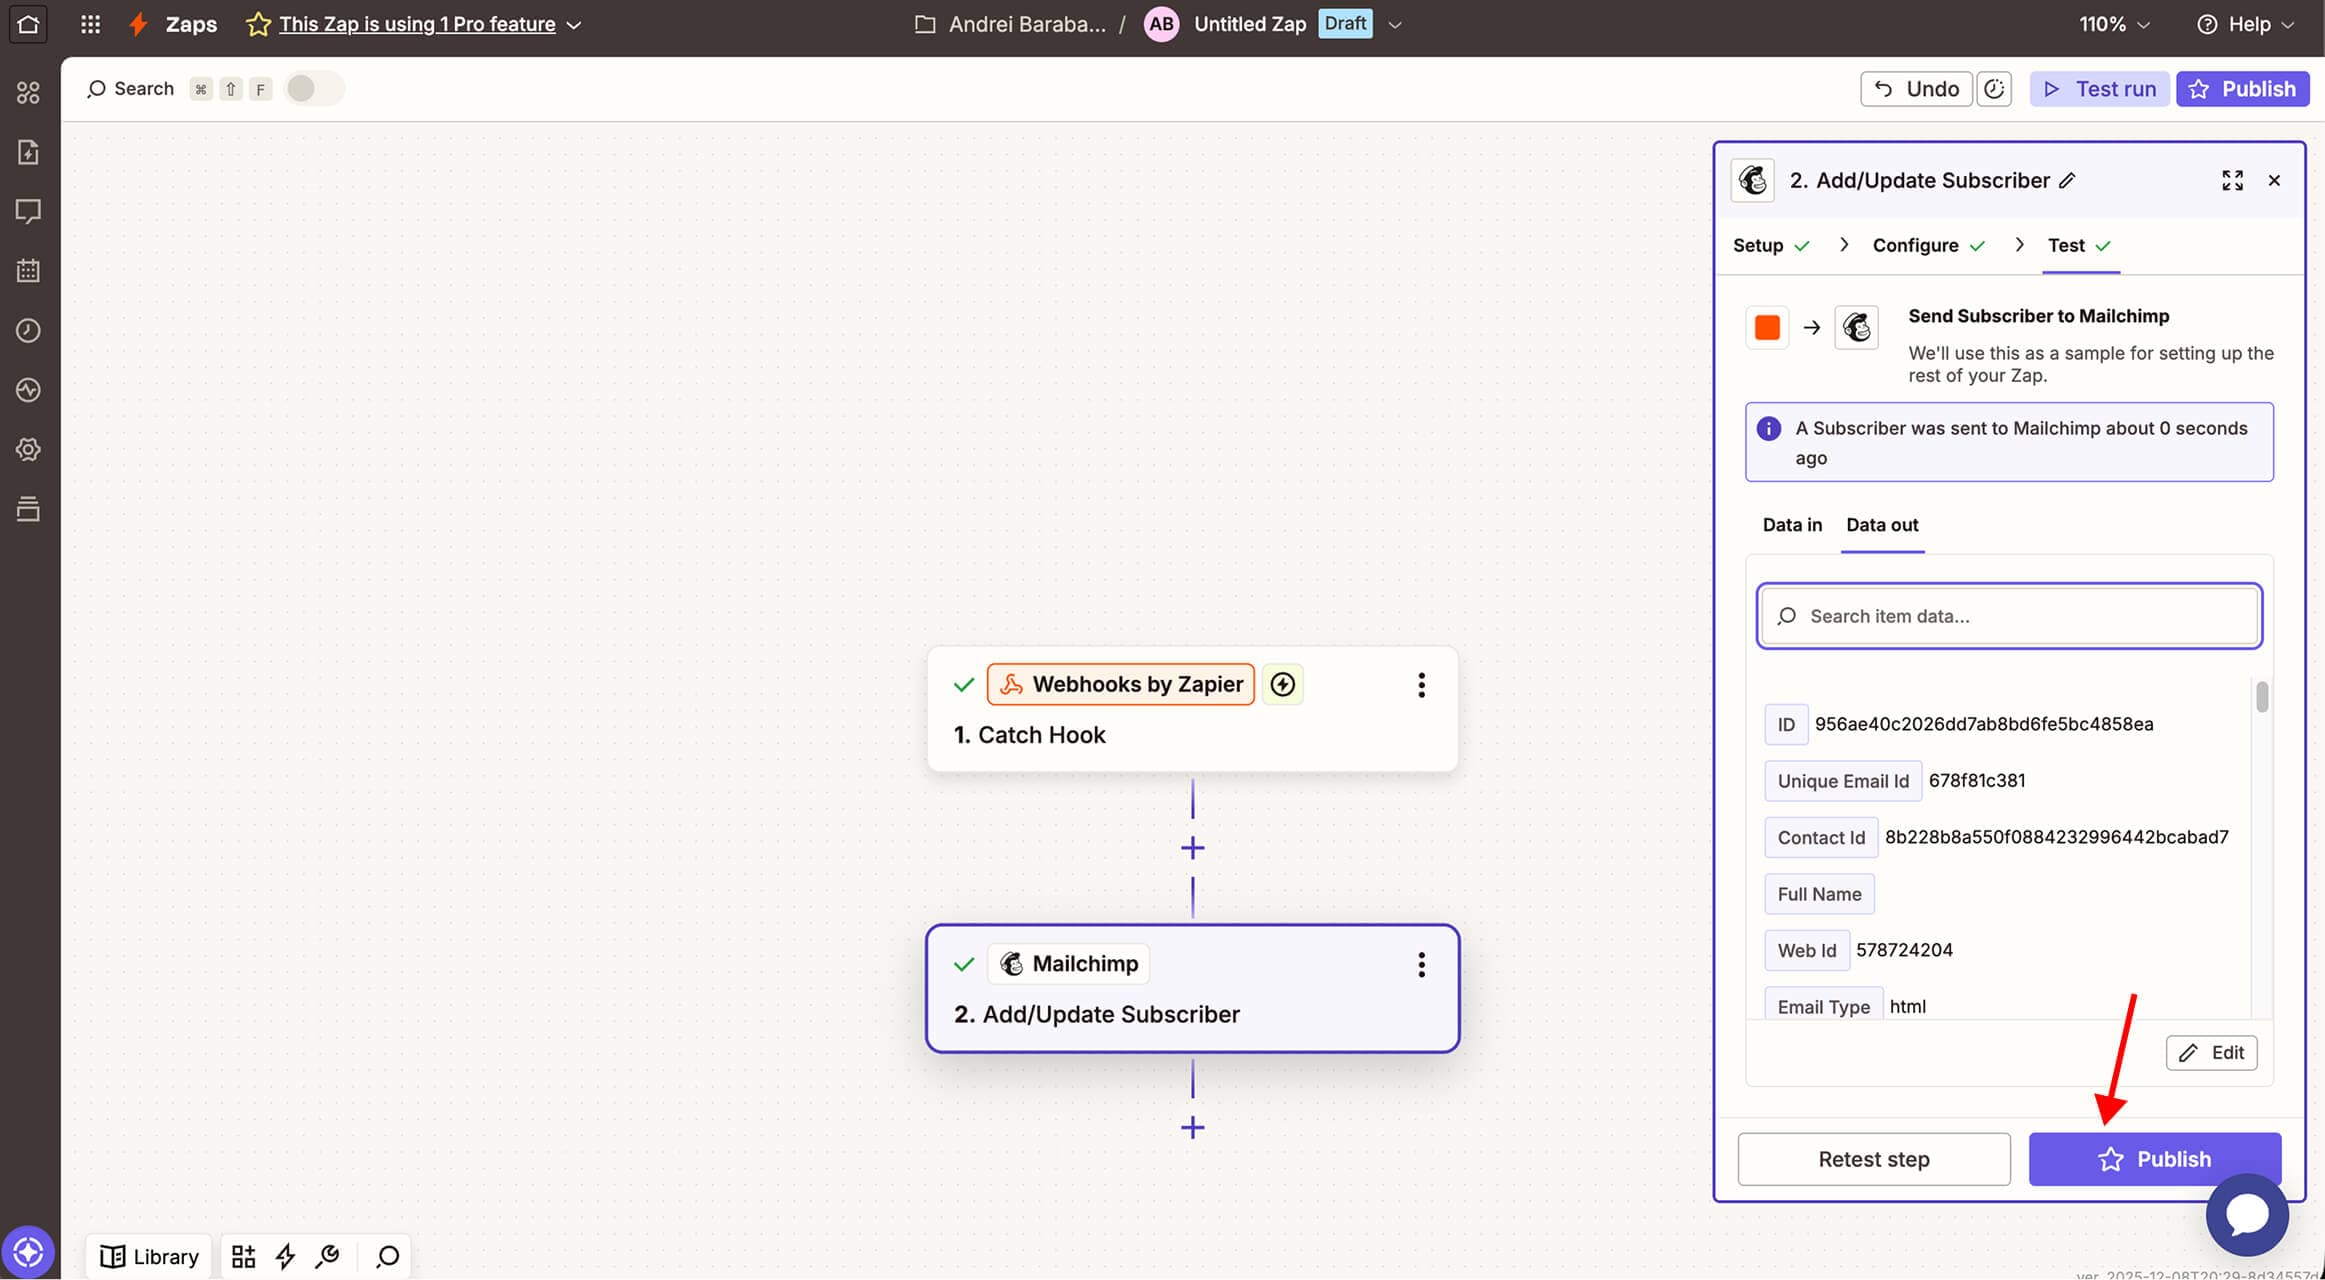This screenshot has height=1280, width=2325.
Task: Open settings gear icon in left sidebar
Action: [28, 450]
